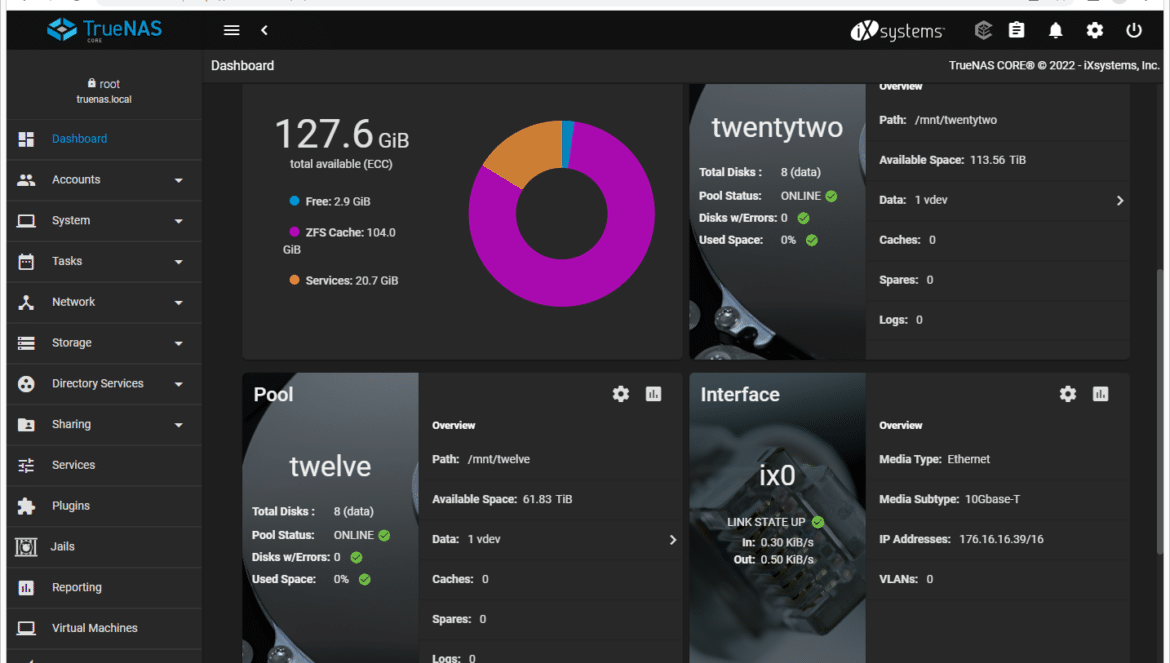Click the power icon
Image resolution: width=1170 pixels, height=663 pixels.
[x=1133, y=31]
